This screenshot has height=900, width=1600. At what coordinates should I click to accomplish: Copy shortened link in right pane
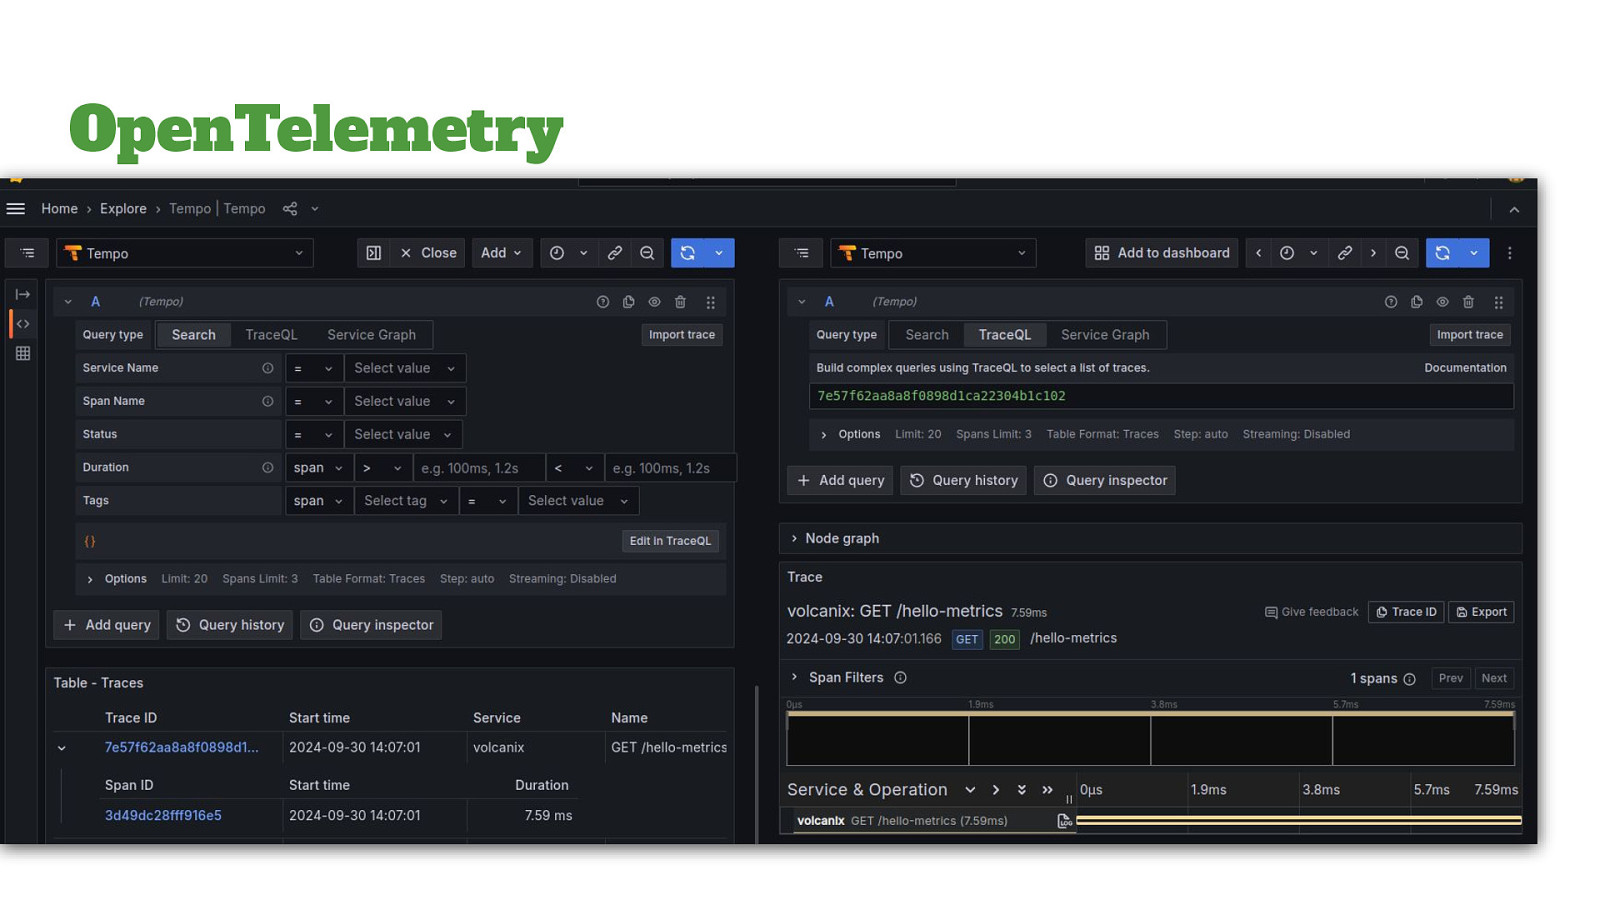point(1345,253)
